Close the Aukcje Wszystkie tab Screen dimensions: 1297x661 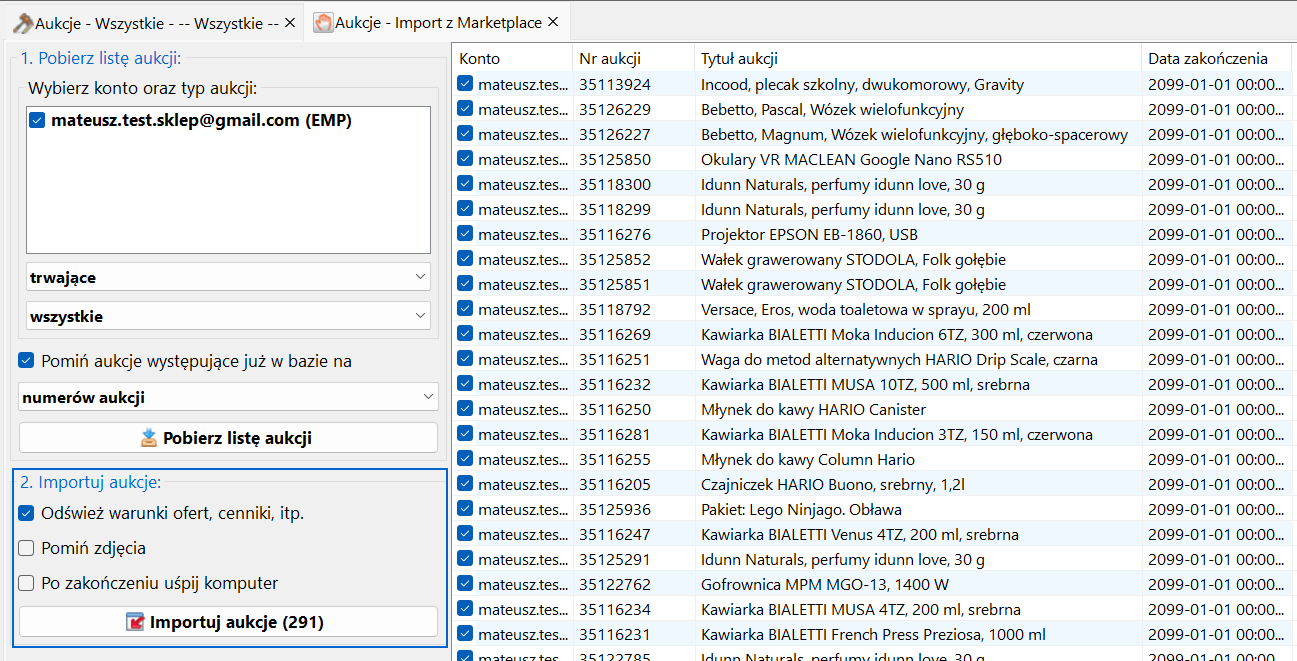290,22
